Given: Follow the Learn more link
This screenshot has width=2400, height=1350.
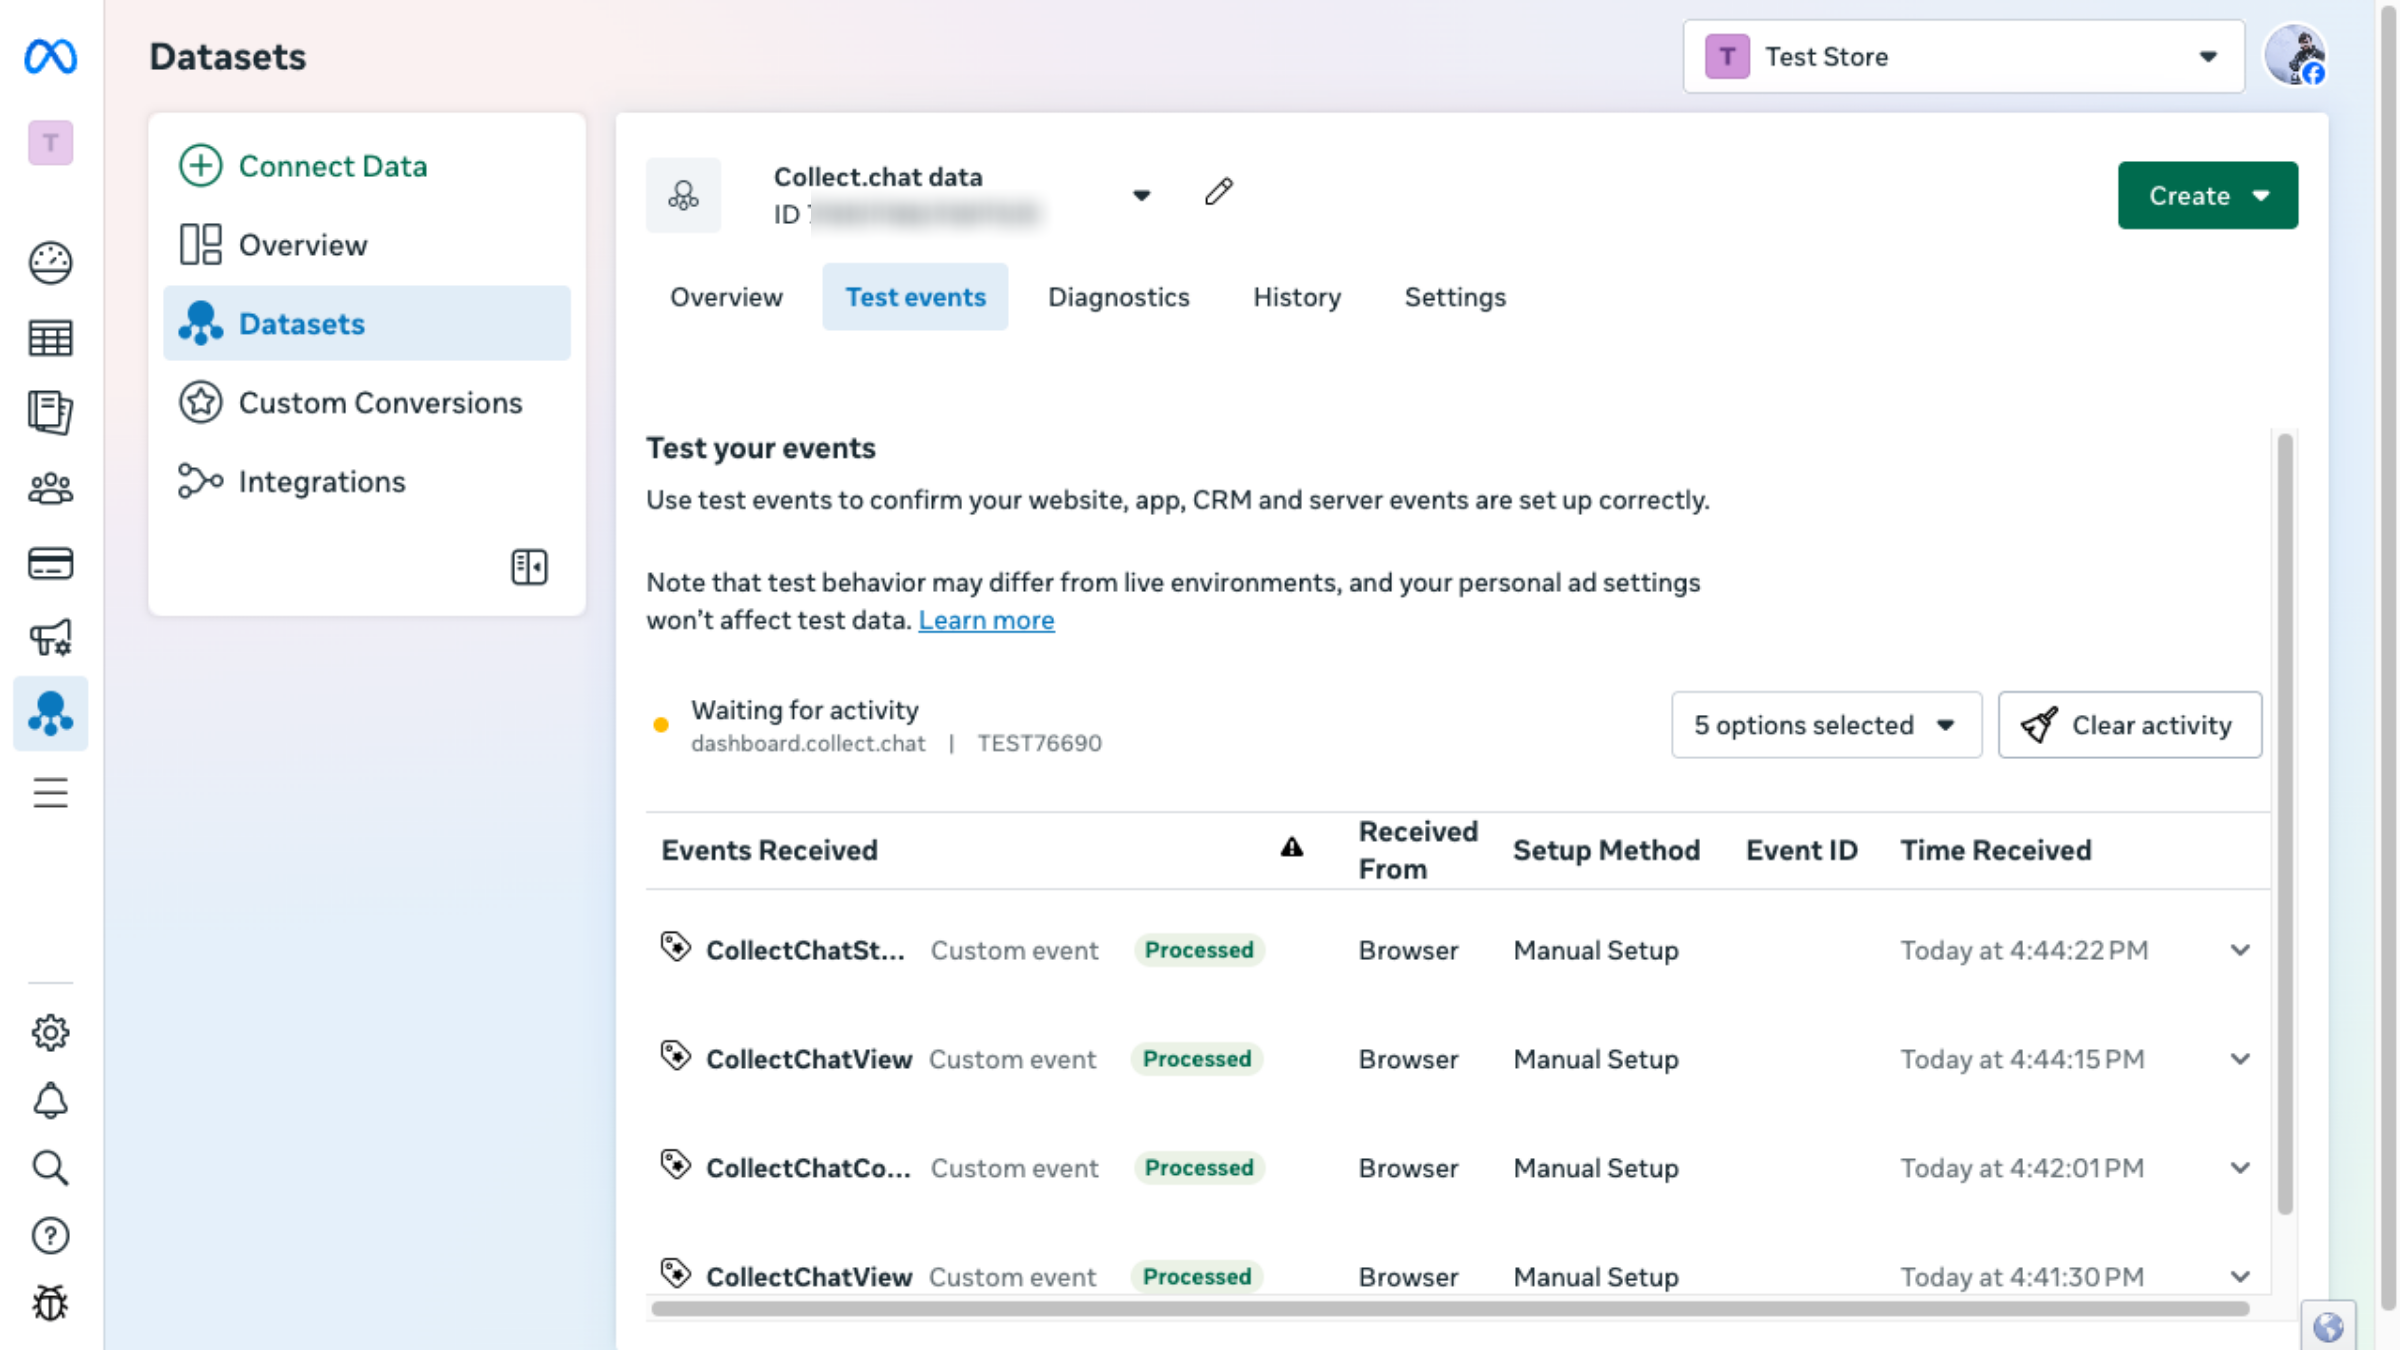Looking at the screenshot, I should tap(986, 620).
